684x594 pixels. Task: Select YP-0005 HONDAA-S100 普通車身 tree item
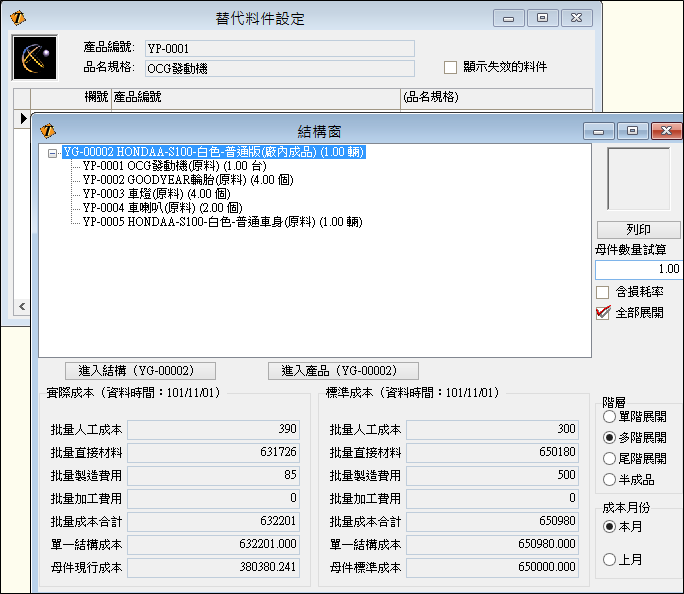point(221,221)
